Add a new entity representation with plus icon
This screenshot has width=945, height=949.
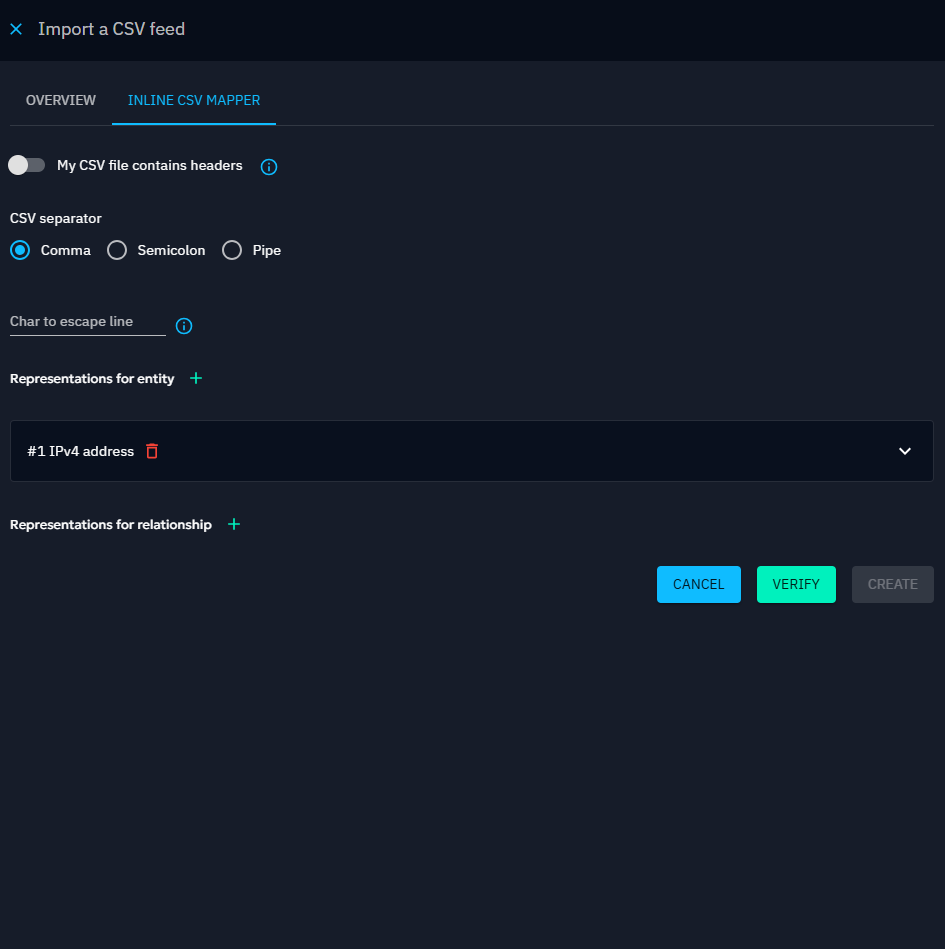(196, 378)
